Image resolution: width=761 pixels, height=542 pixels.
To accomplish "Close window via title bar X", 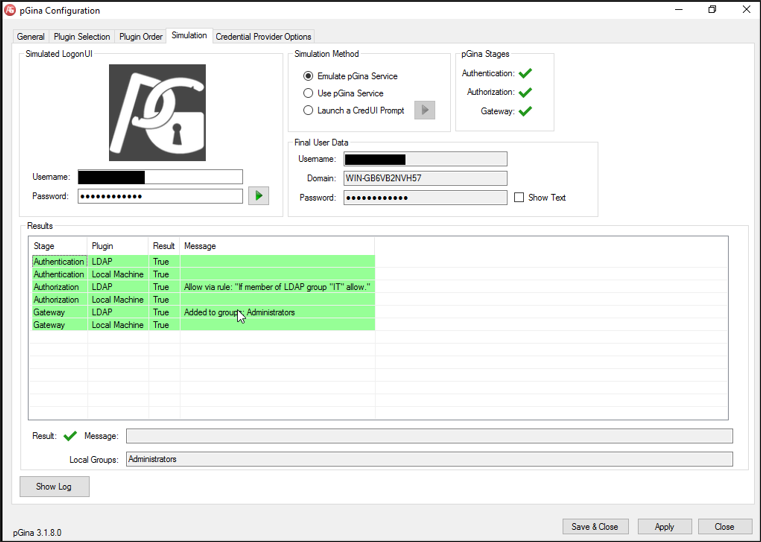I will pyautogui.click(x=746, y=10).
